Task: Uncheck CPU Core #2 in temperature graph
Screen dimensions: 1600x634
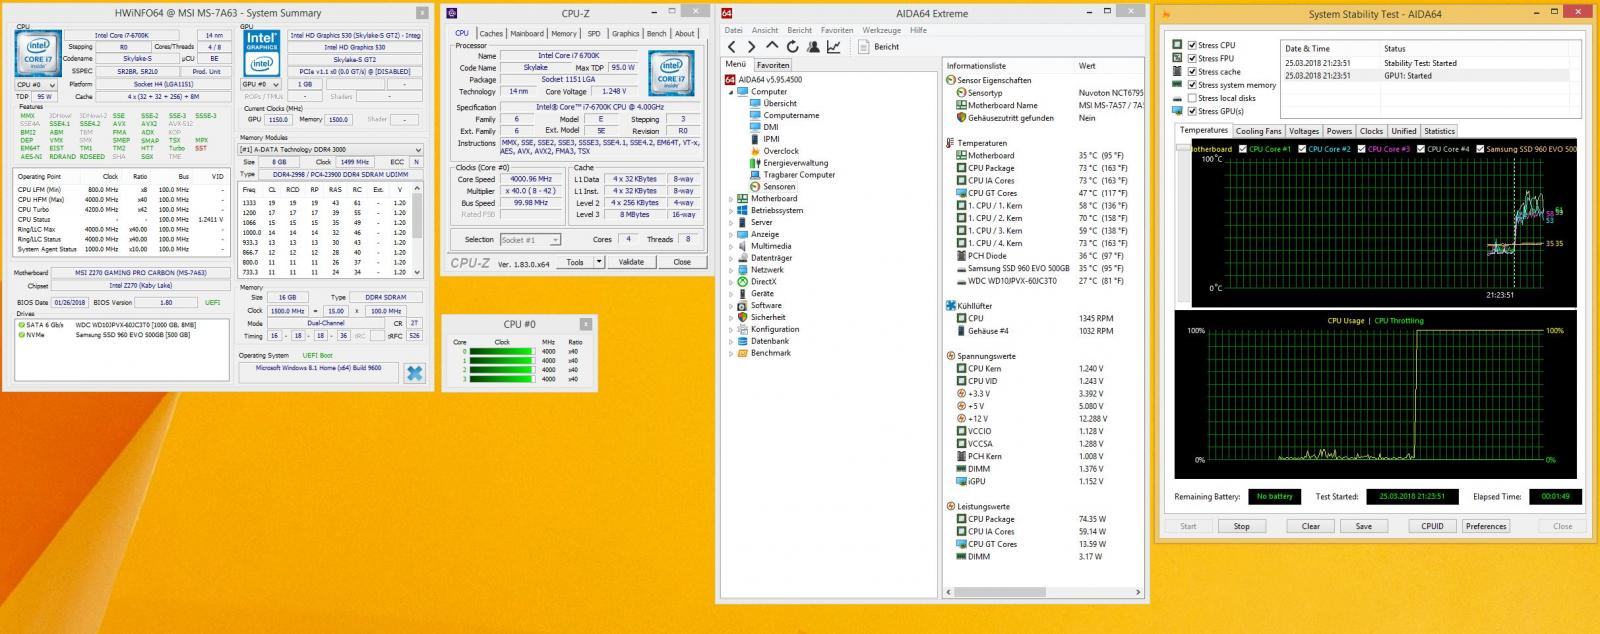Action: coord(1301,149)
